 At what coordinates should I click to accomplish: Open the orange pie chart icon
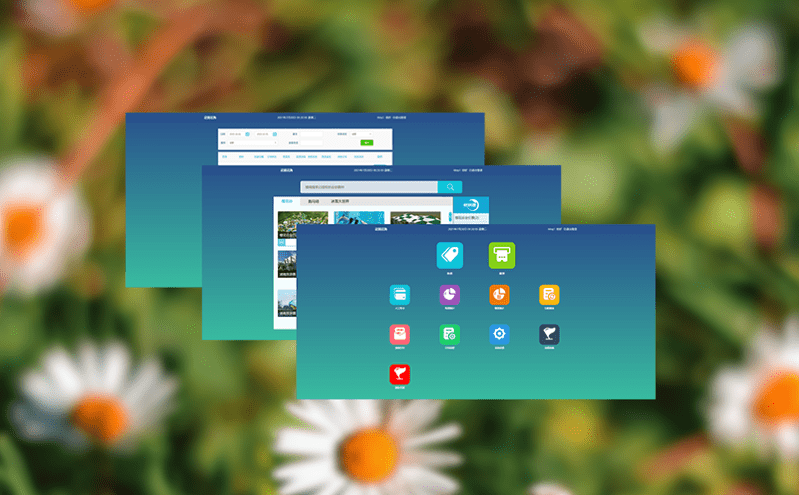tap(499, 294)
